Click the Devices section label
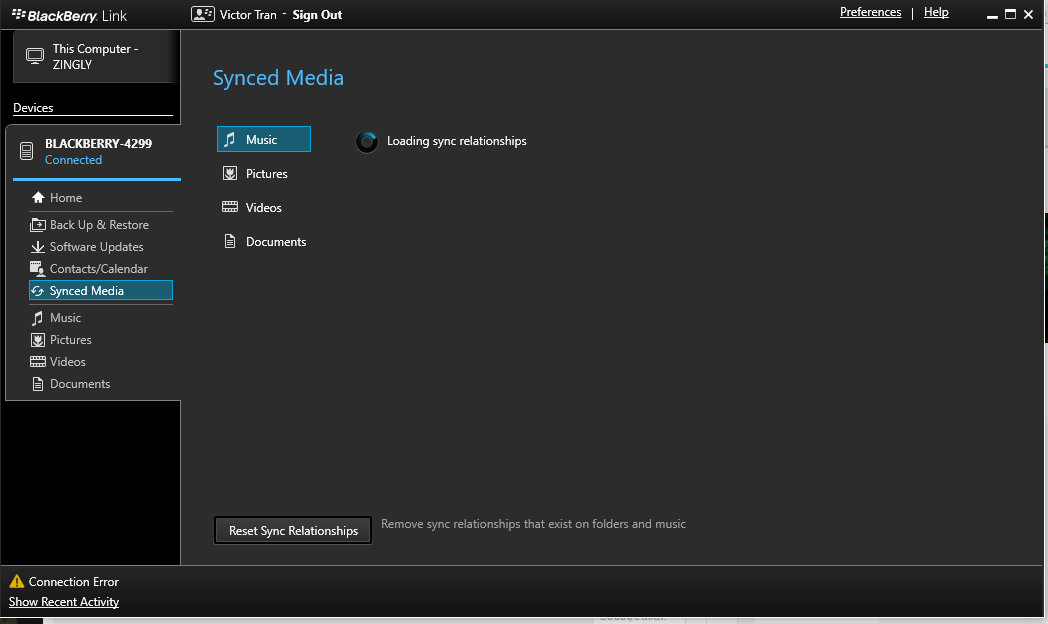 [x=33, y=108]
